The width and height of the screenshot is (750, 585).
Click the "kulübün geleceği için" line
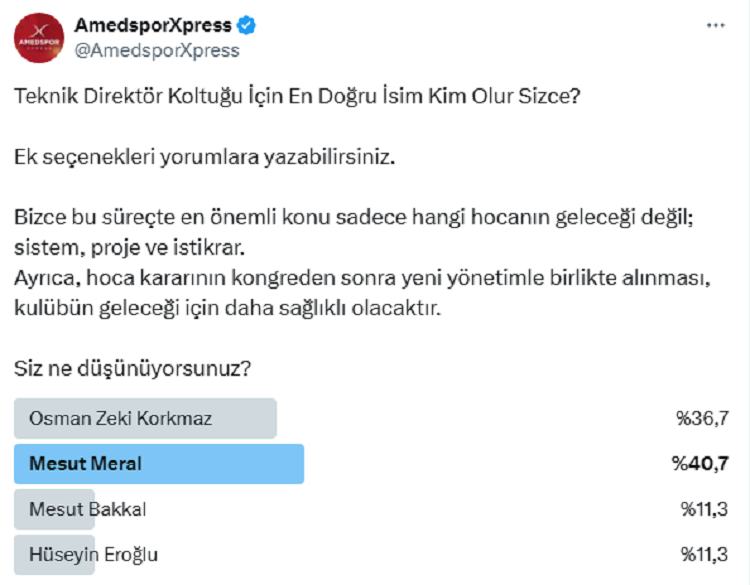[227, 309]
